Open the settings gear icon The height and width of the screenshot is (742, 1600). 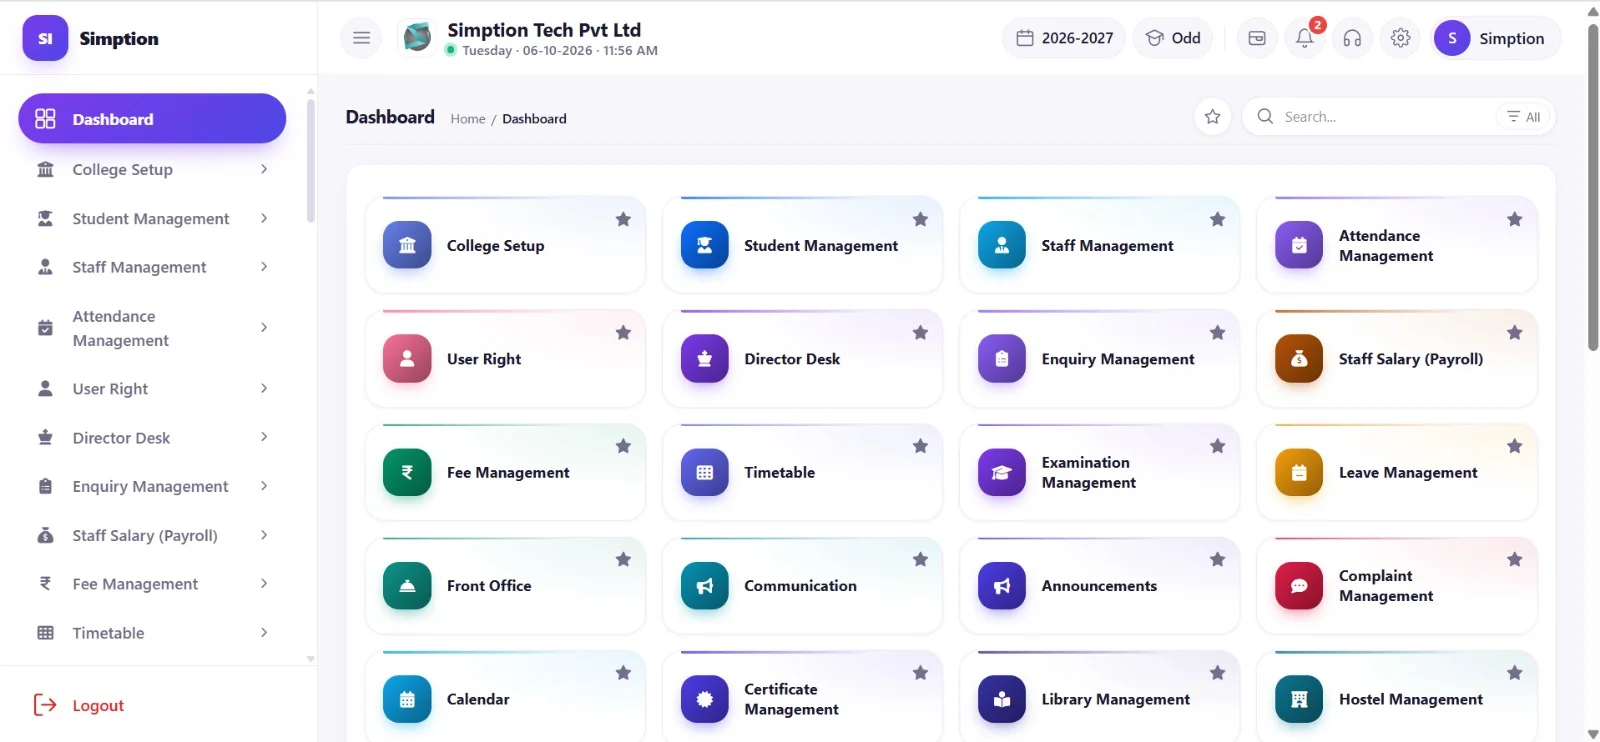pos(1400,38)
